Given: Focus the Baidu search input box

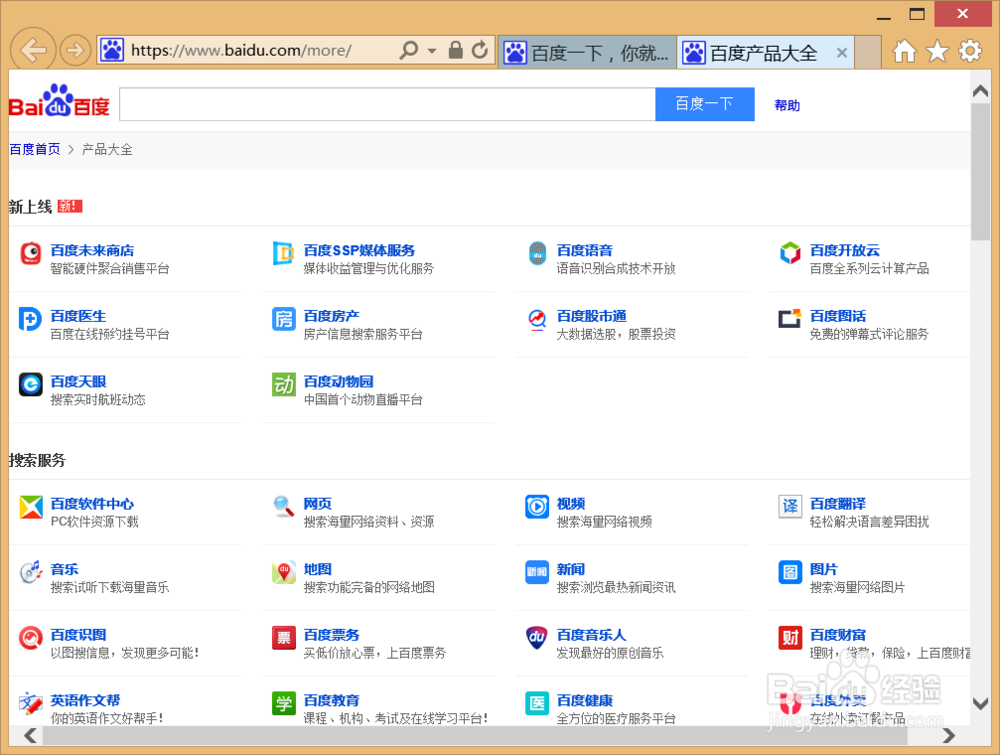Looking at the screenshot, I should pos(387,104).
